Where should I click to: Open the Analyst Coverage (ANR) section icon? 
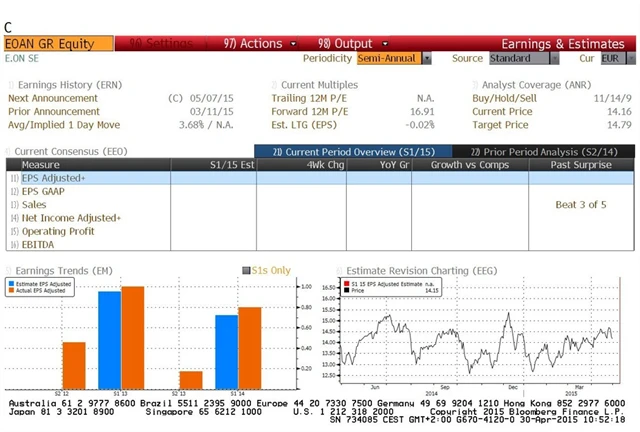[x=475, y=85]
